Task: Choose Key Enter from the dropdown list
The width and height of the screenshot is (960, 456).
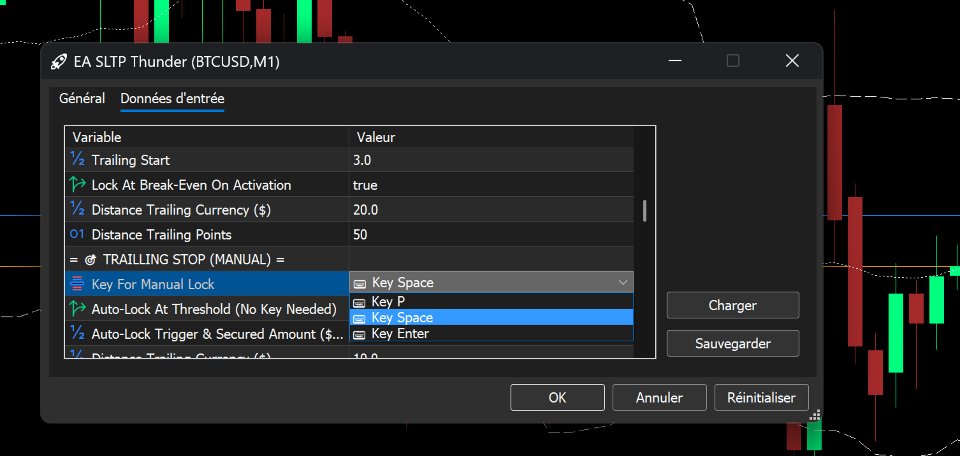Action: coord(491,334)
